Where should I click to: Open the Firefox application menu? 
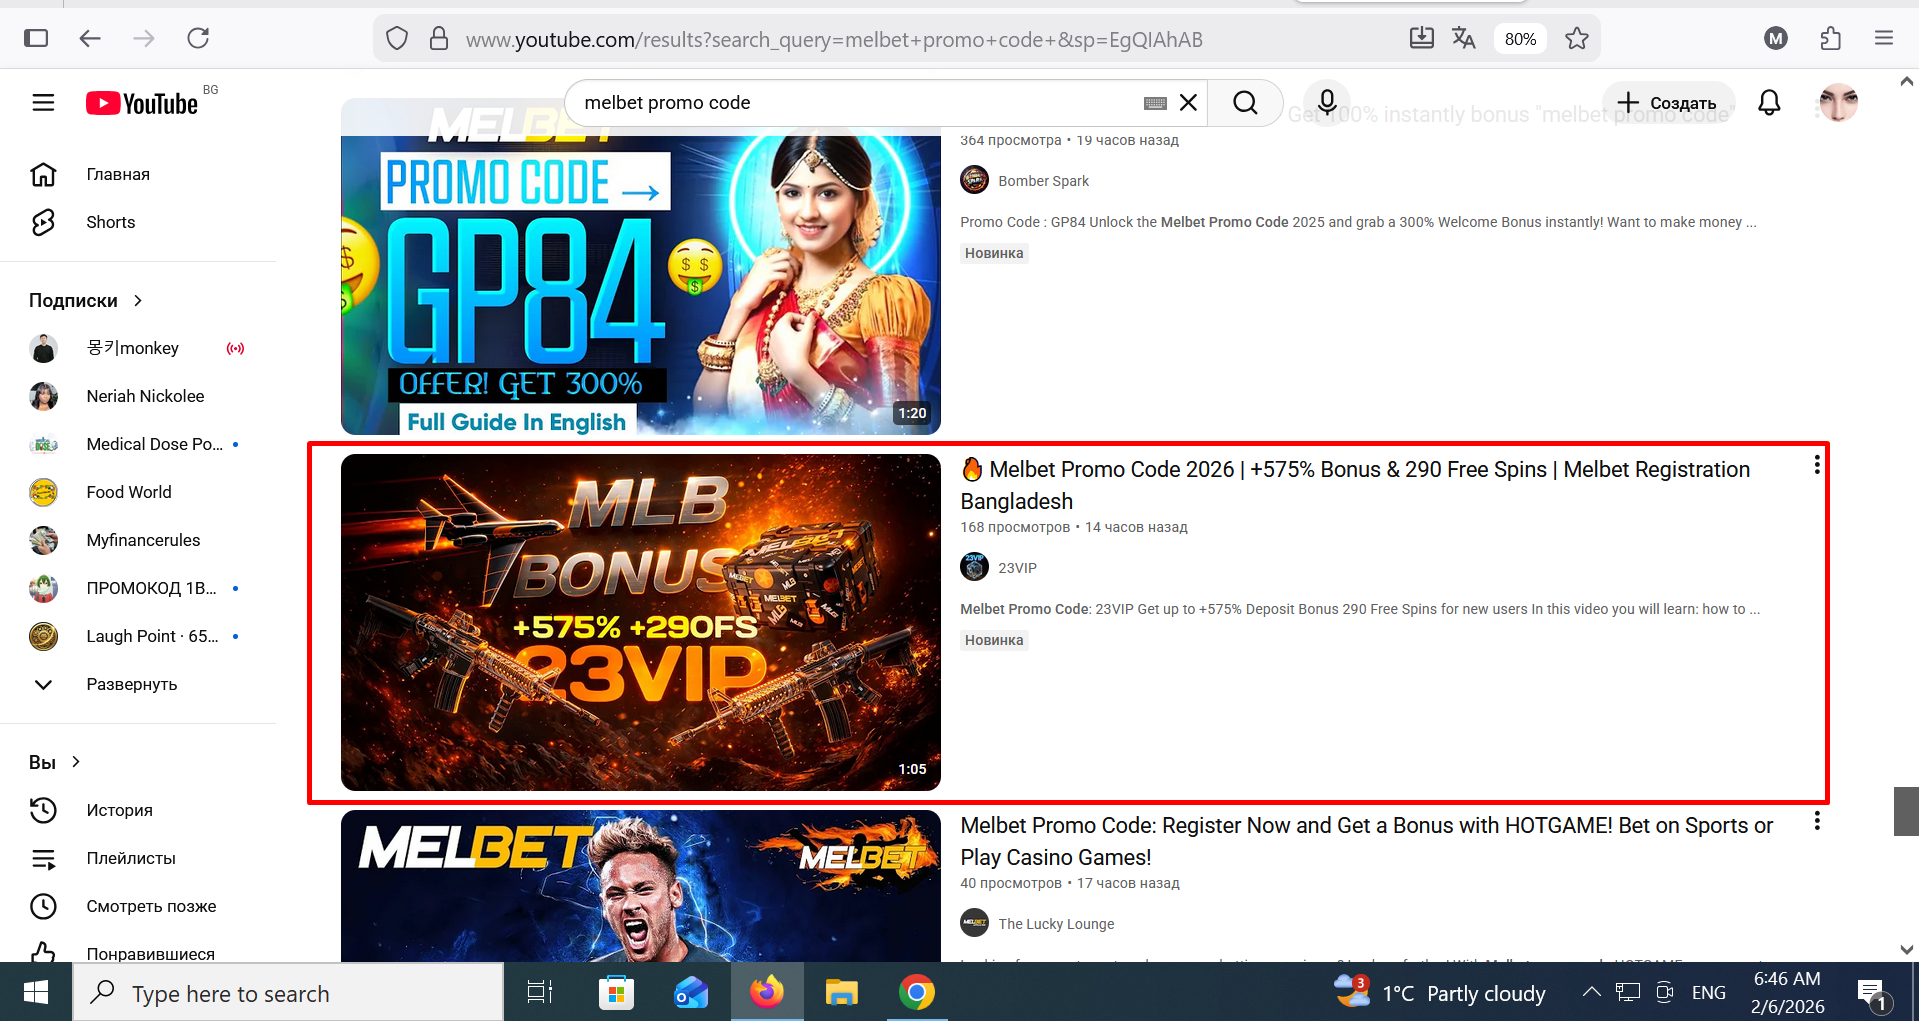[x=1884, y=38]
